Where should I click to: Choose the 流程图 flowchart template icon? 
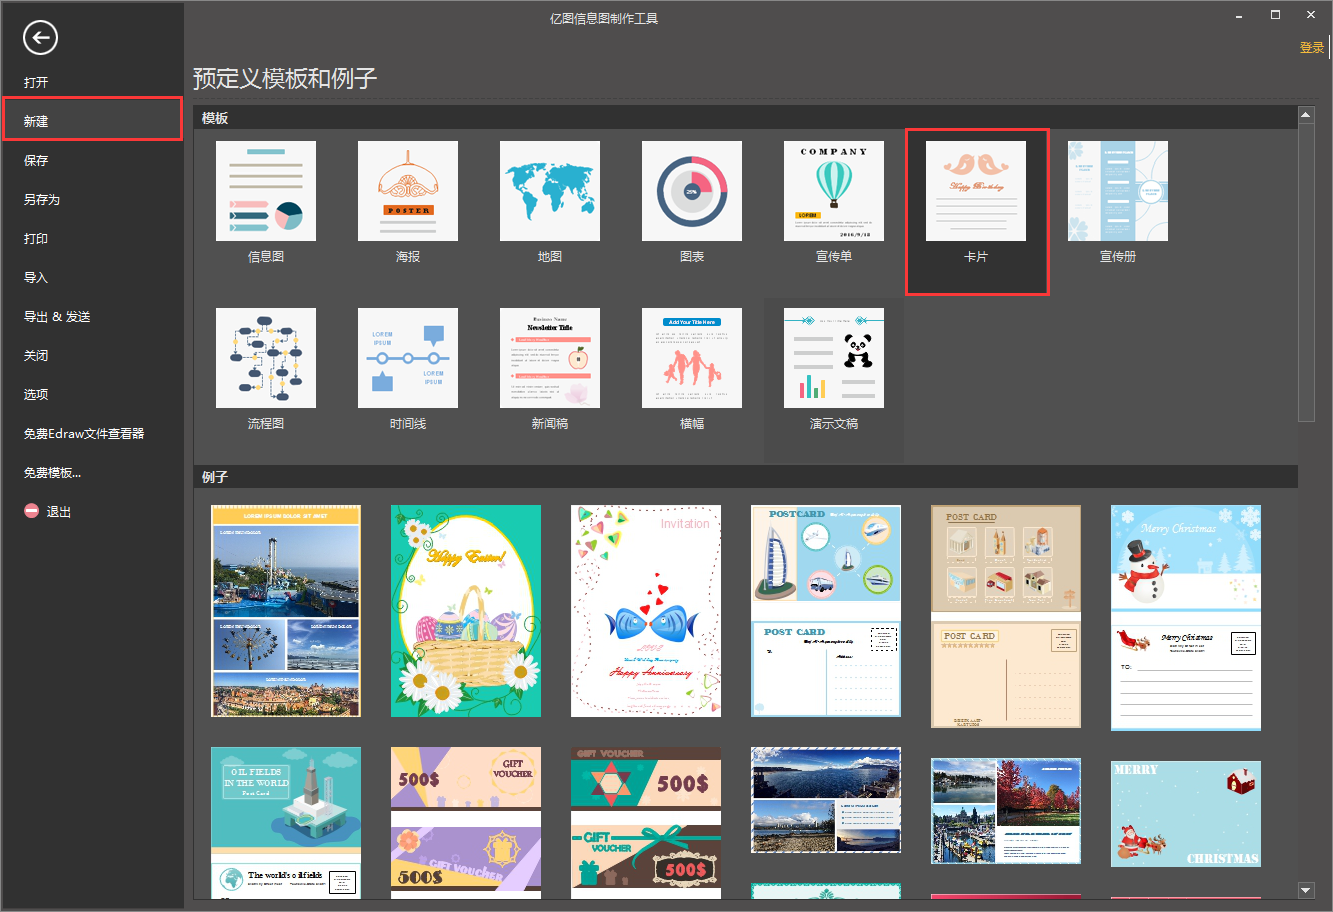[x=266, y=358]
